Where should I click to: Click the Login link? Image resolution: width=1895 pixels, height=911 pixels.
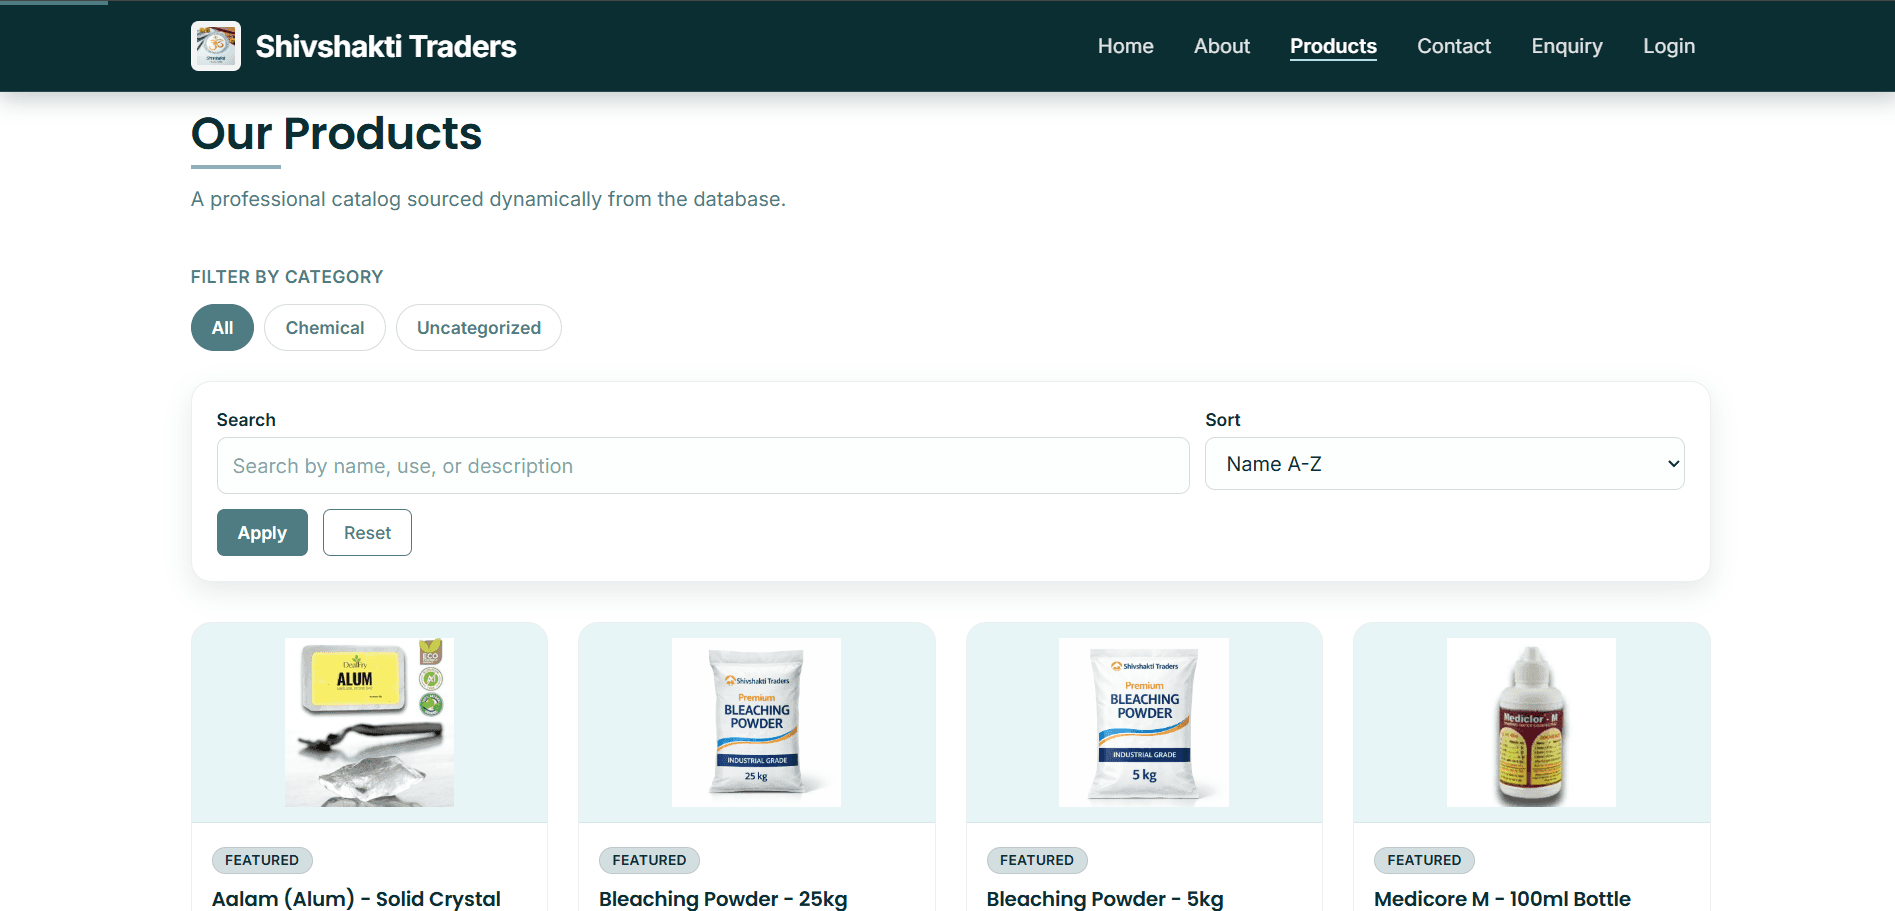click(x=1668, y=46)
